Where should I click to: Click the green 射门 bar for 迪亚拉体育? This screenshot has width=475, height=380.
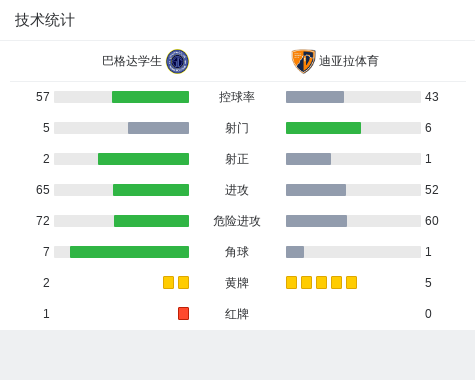(323, 128)
